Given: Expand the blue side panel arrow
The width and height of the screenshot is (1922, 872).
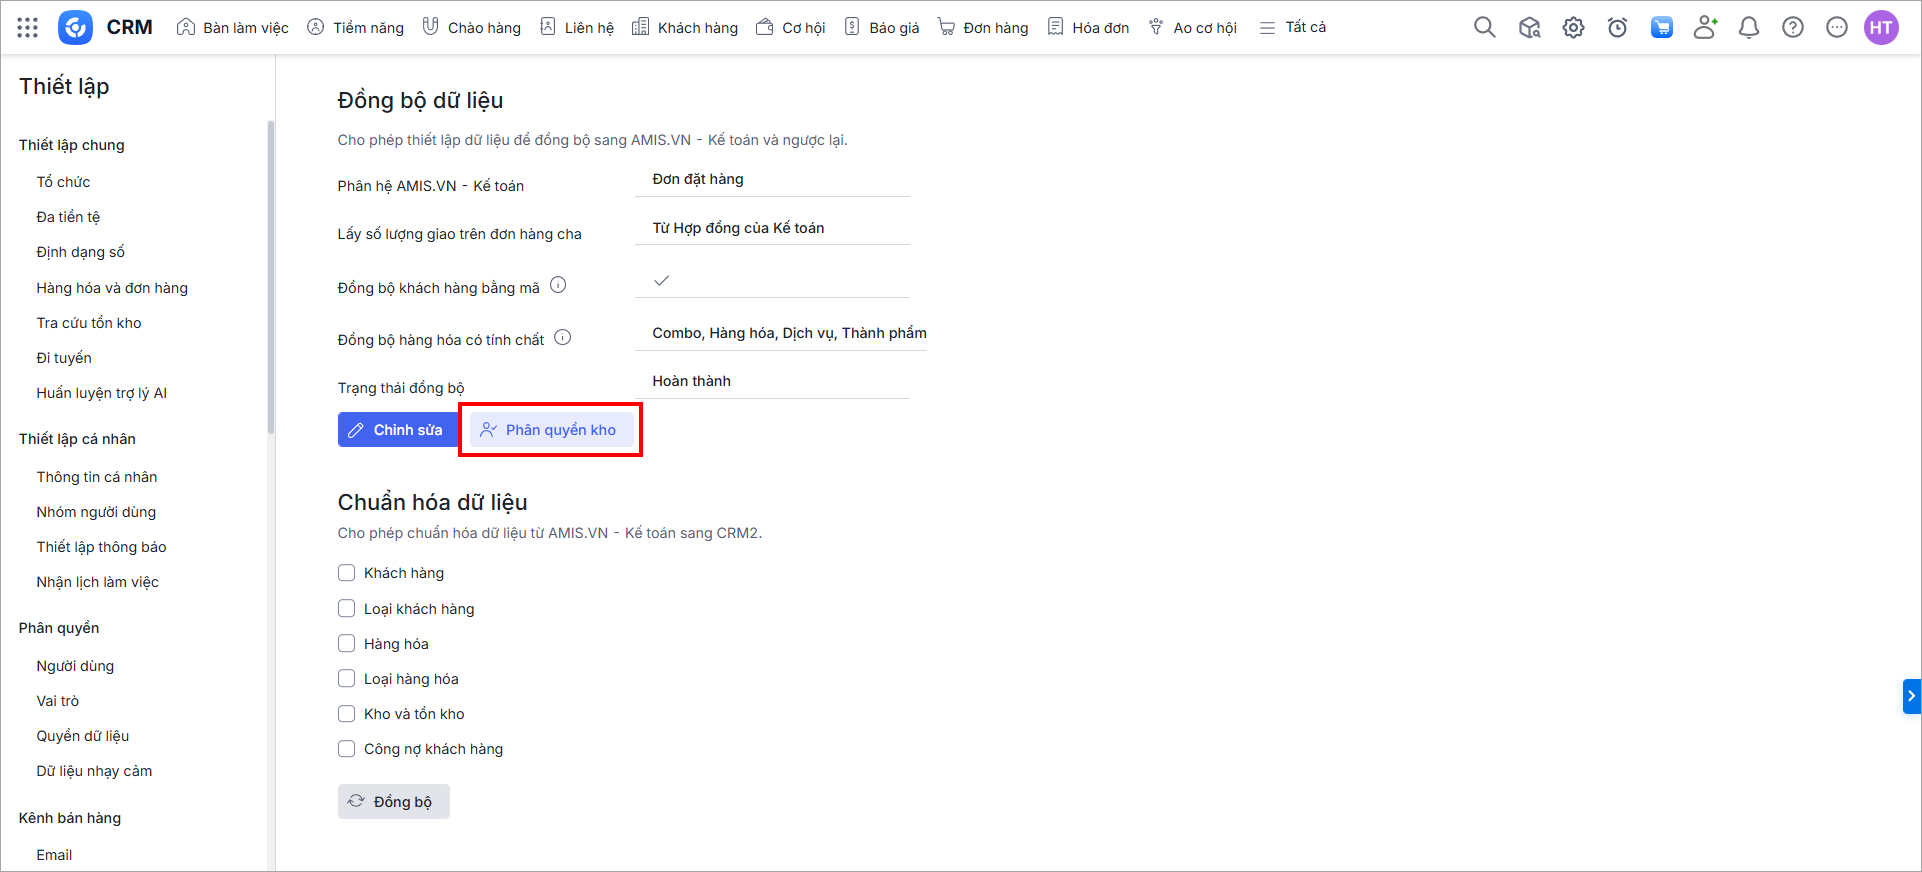Looking at the screenshot, I should point(1911,696).
